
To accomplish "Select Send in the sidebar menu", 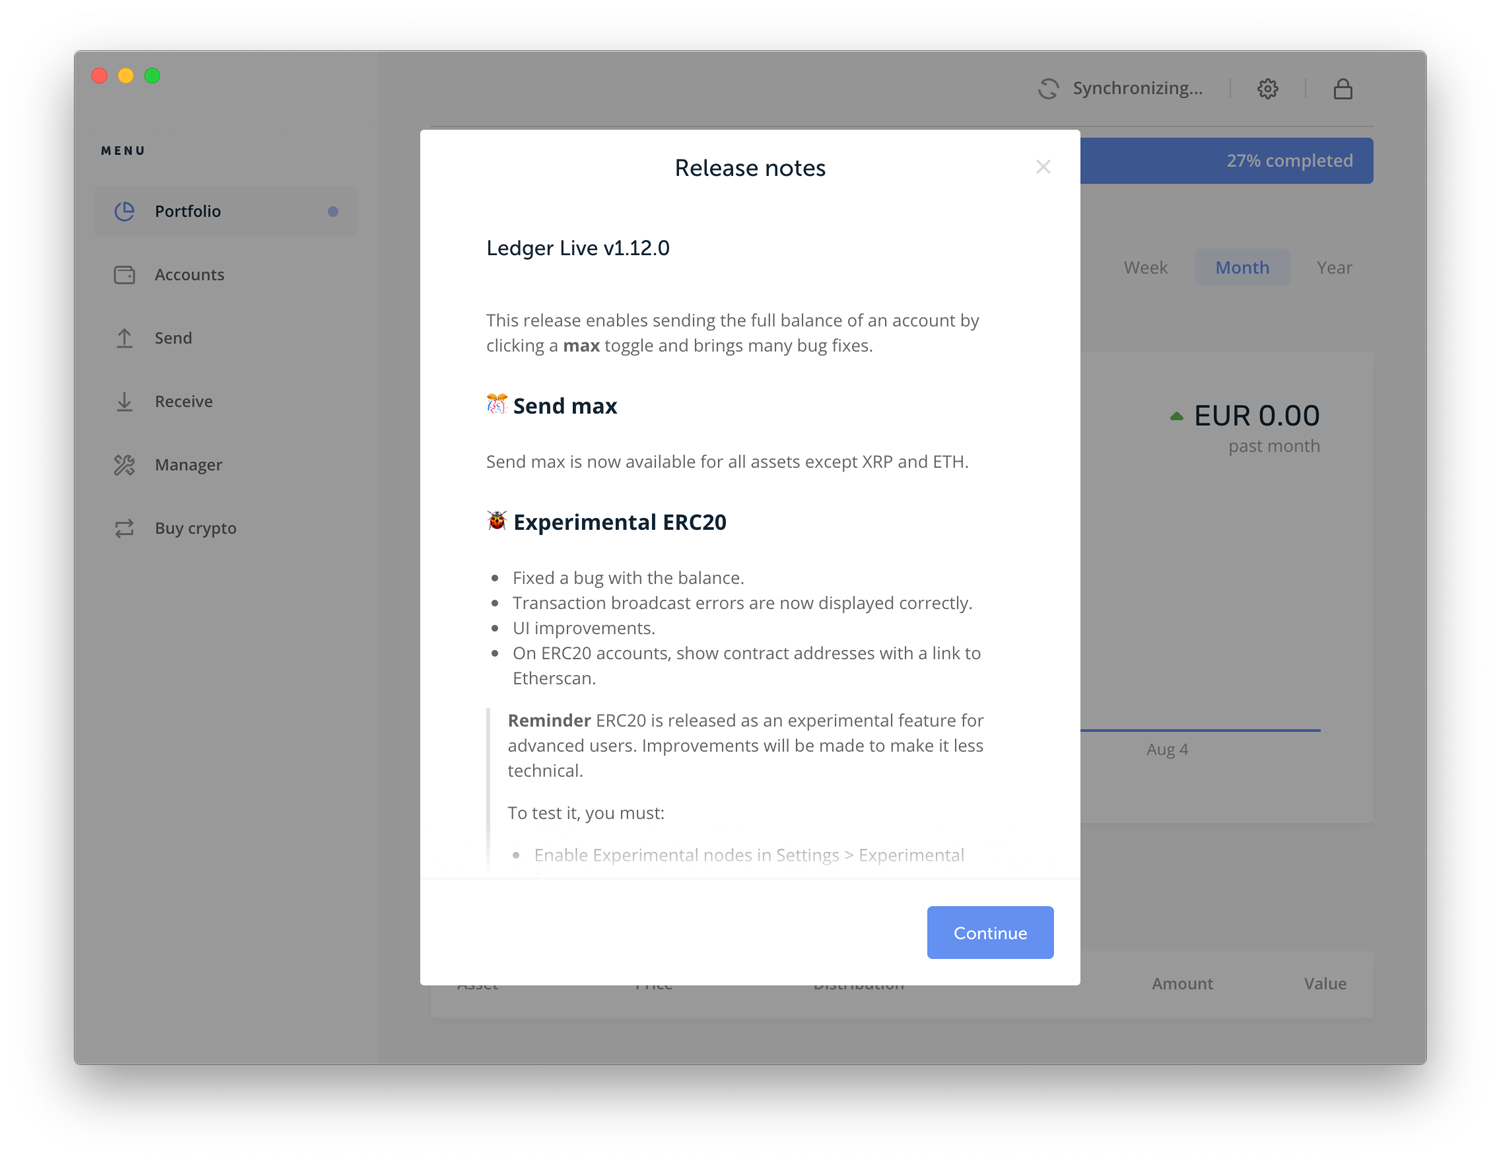I will tap(226, 338).
